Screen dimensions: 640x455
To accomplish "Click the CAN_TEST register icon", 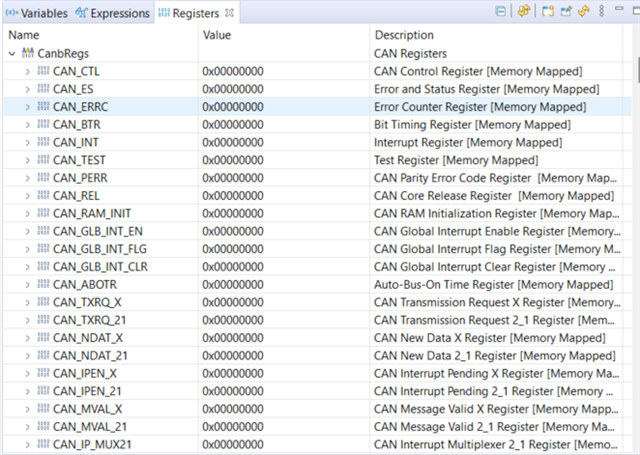I will pyautogui.click(x=43, y=160).
